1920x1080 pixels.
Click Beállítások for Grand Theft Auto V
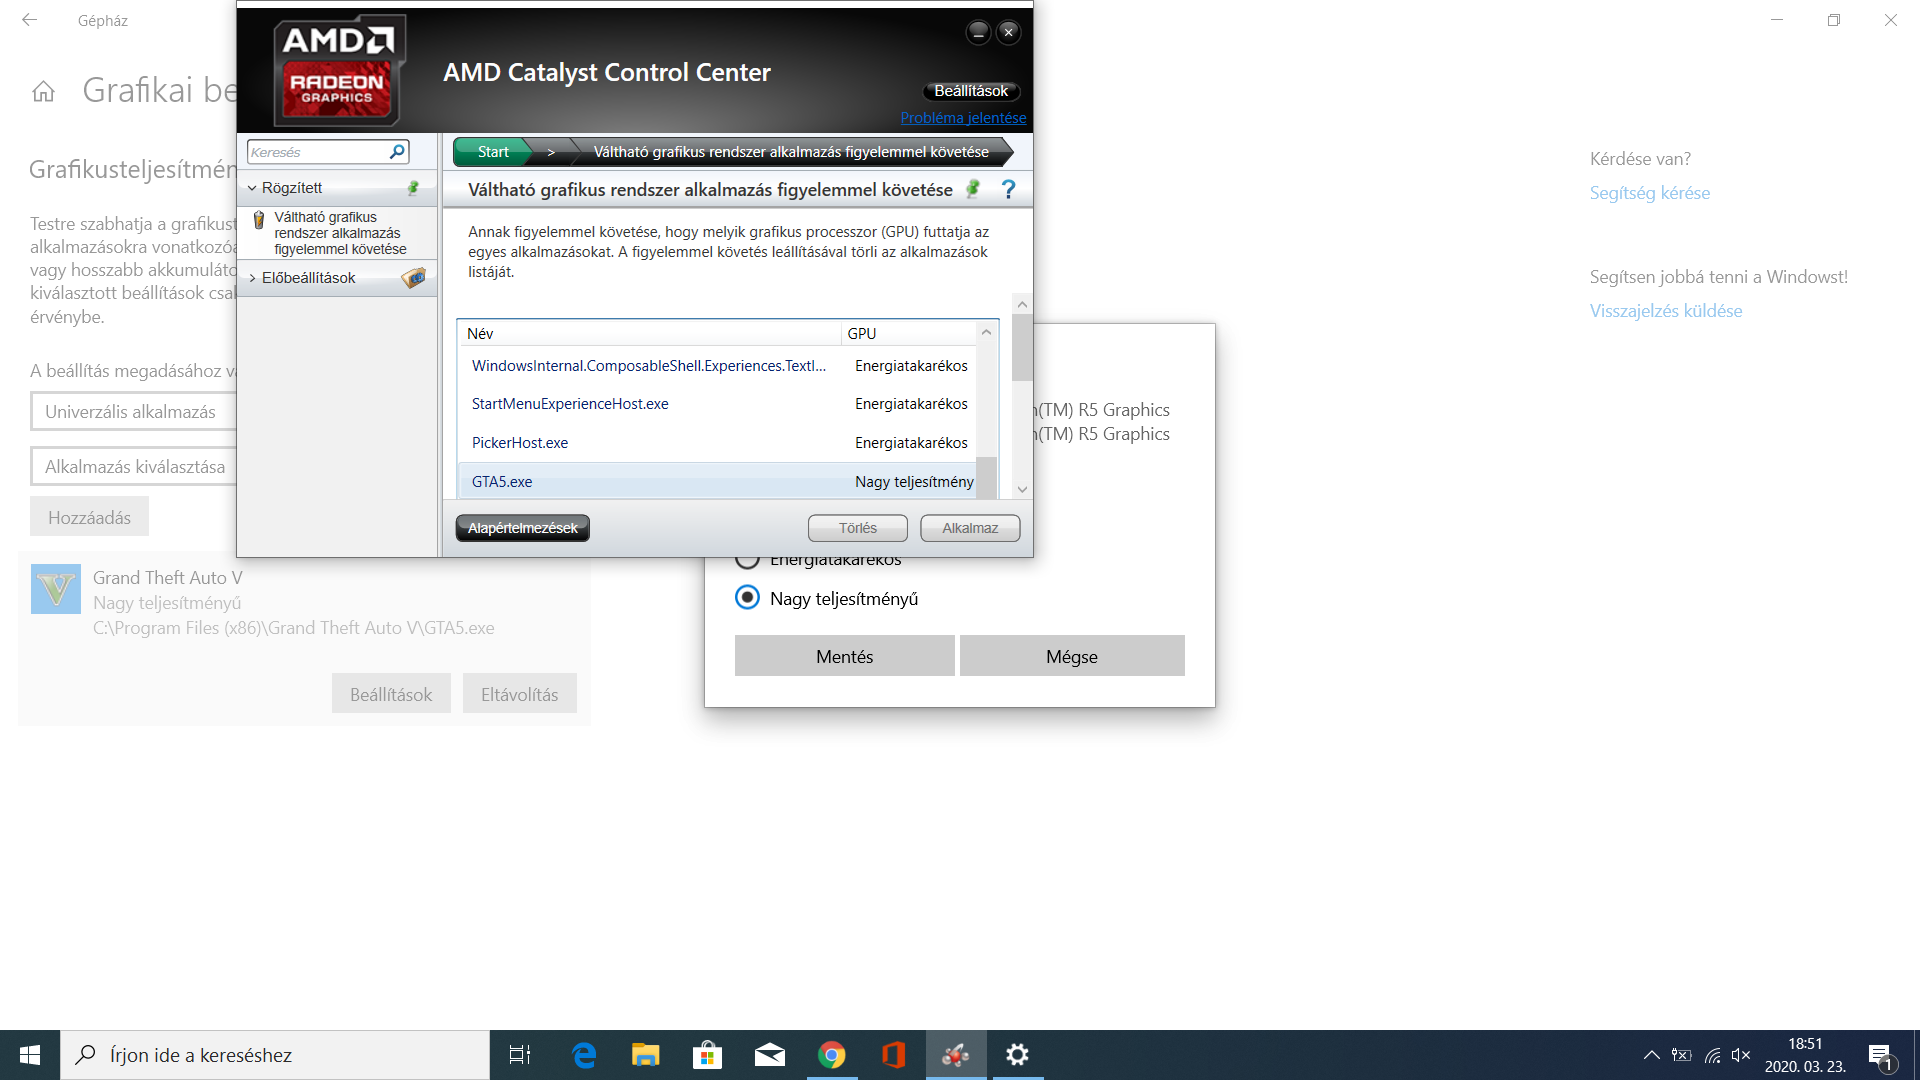pyautogui.click(x=391, y=694)
